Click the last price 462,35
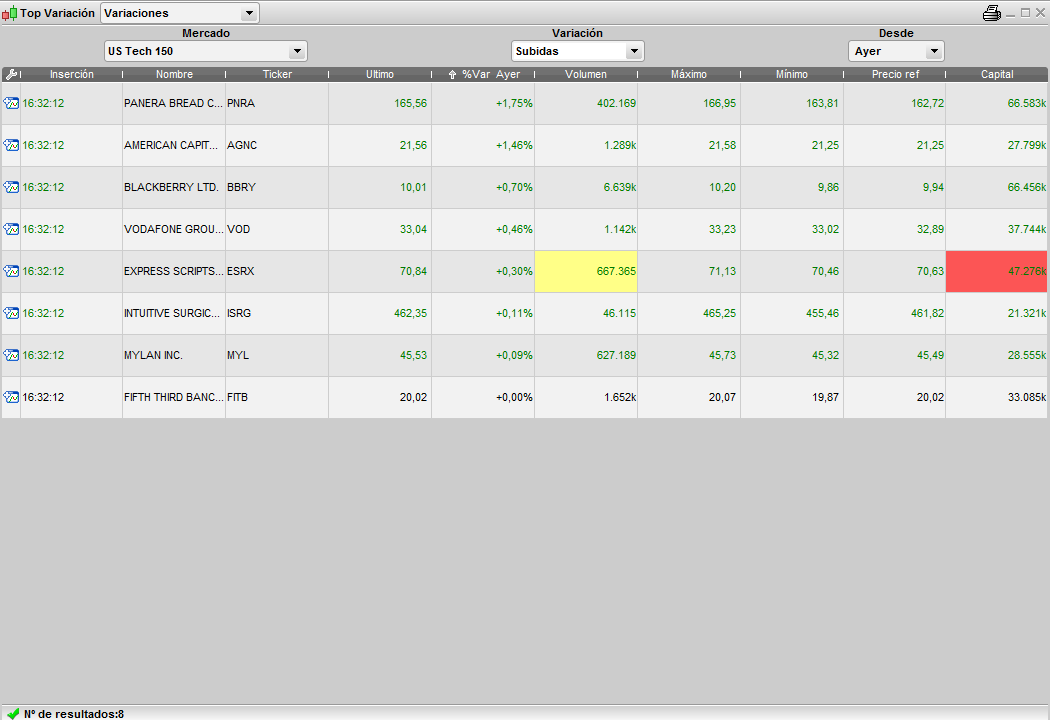The width and height of the screenshot is (1050, 720). pos(410,313)
